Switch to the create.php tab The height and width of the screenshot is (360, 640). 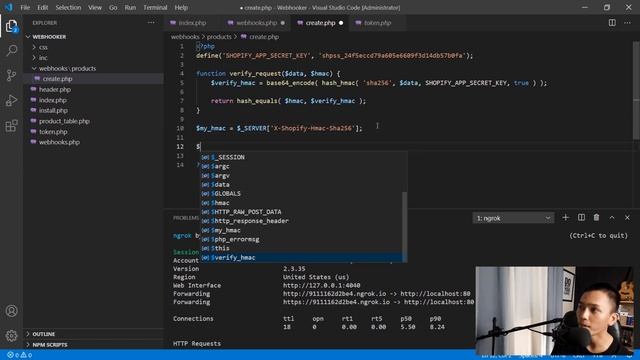(x=320, y=23)
